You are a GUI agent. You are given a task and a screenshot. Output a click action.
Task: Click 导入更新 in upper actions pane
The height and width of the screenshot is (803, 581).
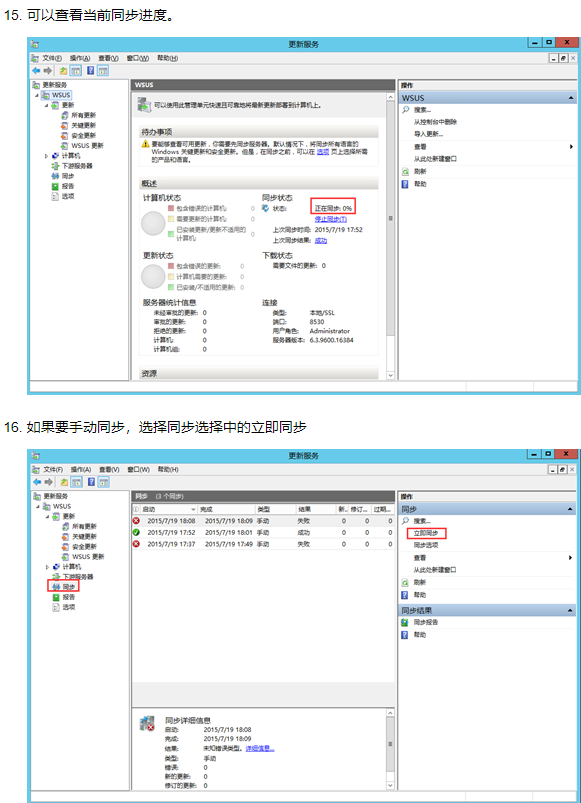[x=428, y=134]
